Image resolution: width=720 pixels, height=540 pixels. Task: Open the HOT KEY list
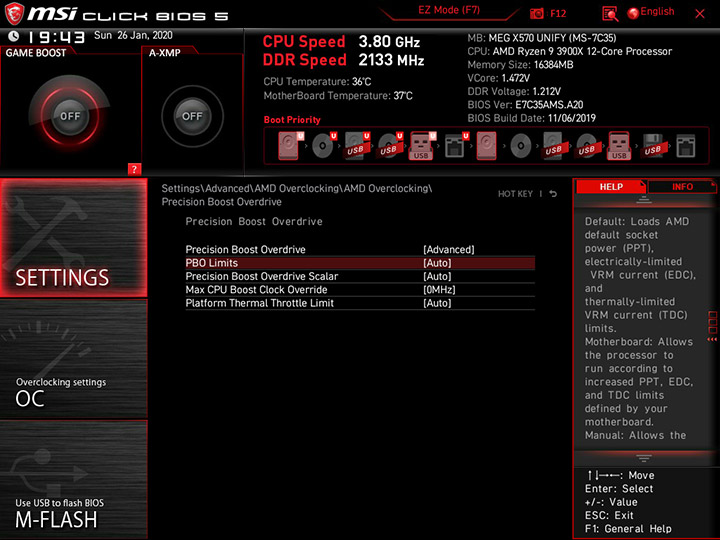(515, 194)
